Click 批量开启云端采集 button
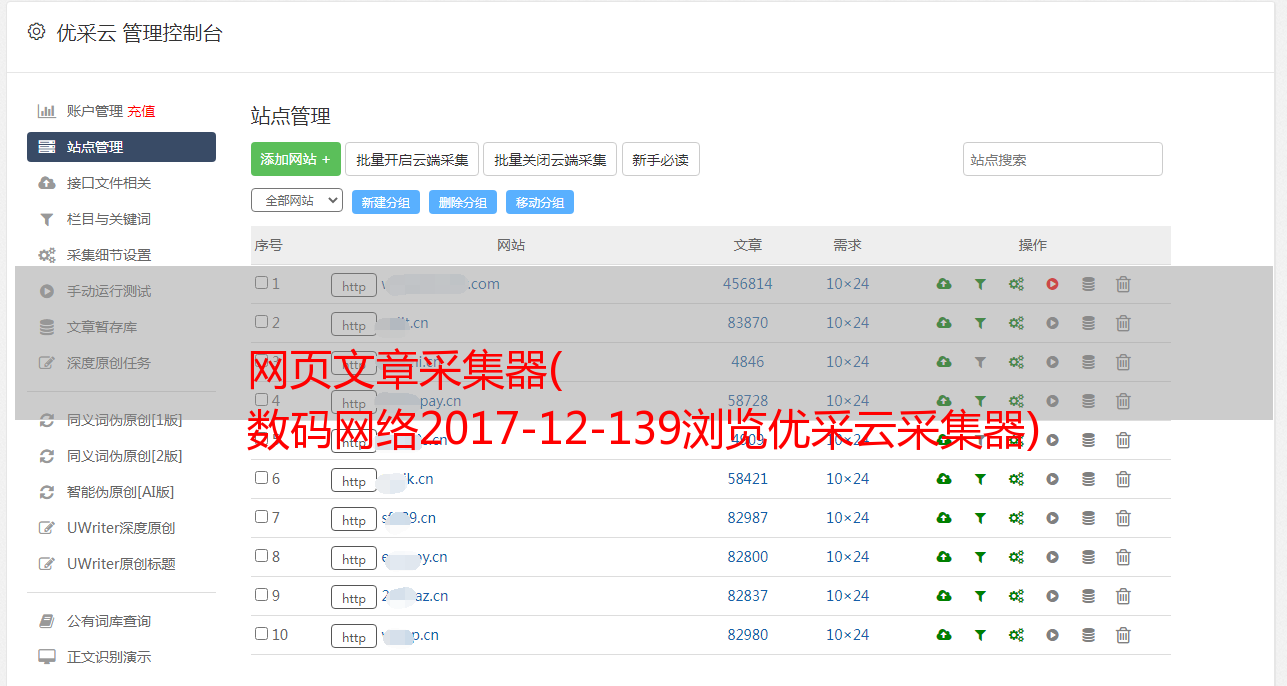This screenshot has width=1287, height=686. 412,159
